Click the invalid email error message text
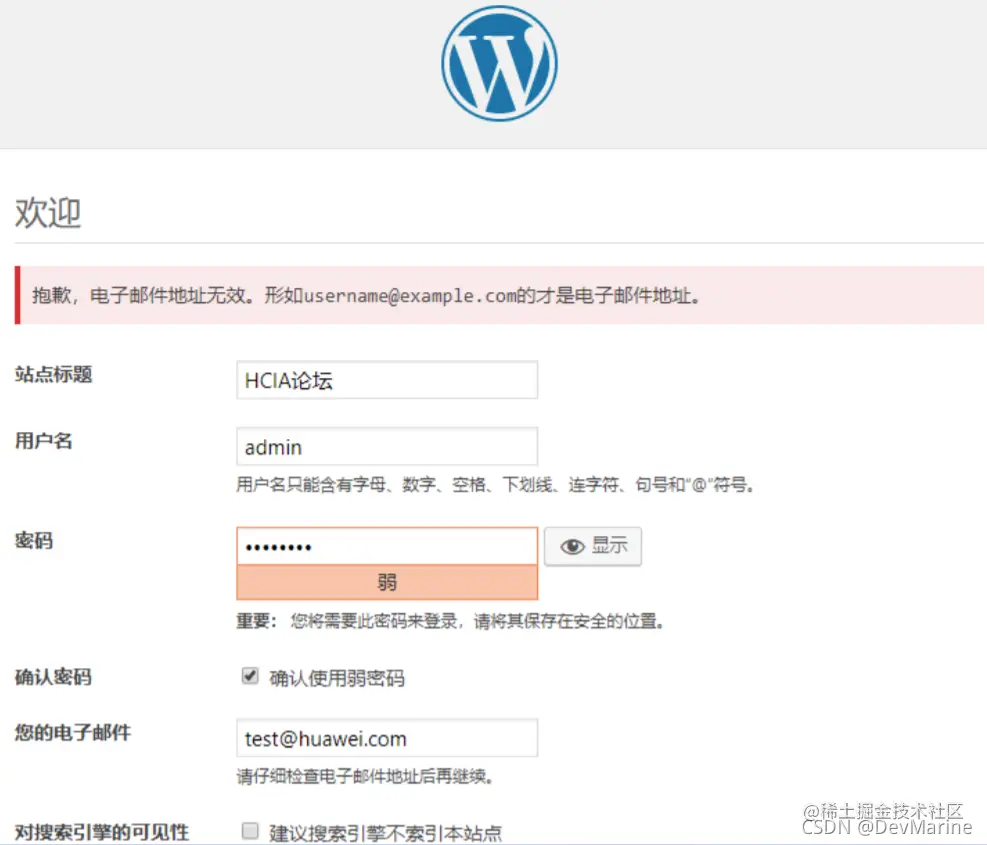 pyautogui.click(x=366, y=295)
